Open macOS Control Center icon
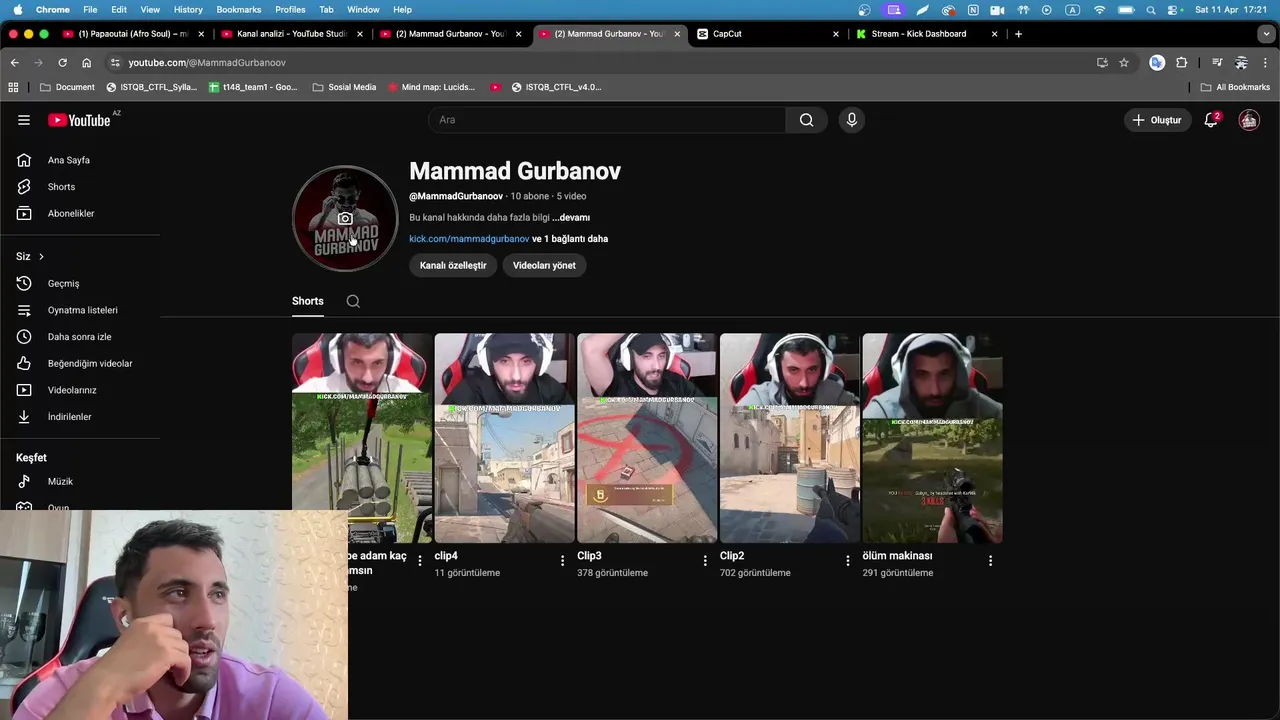 [1172, 9]
